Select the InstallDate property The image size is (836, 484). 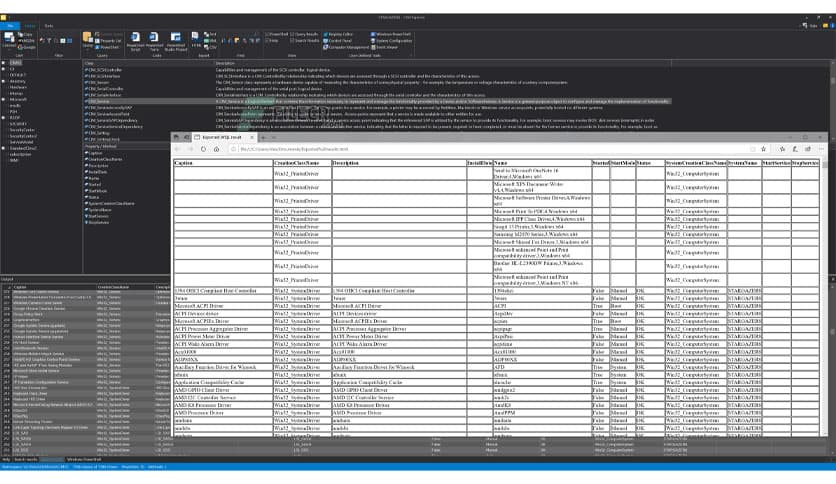click(x=97, y=172)
